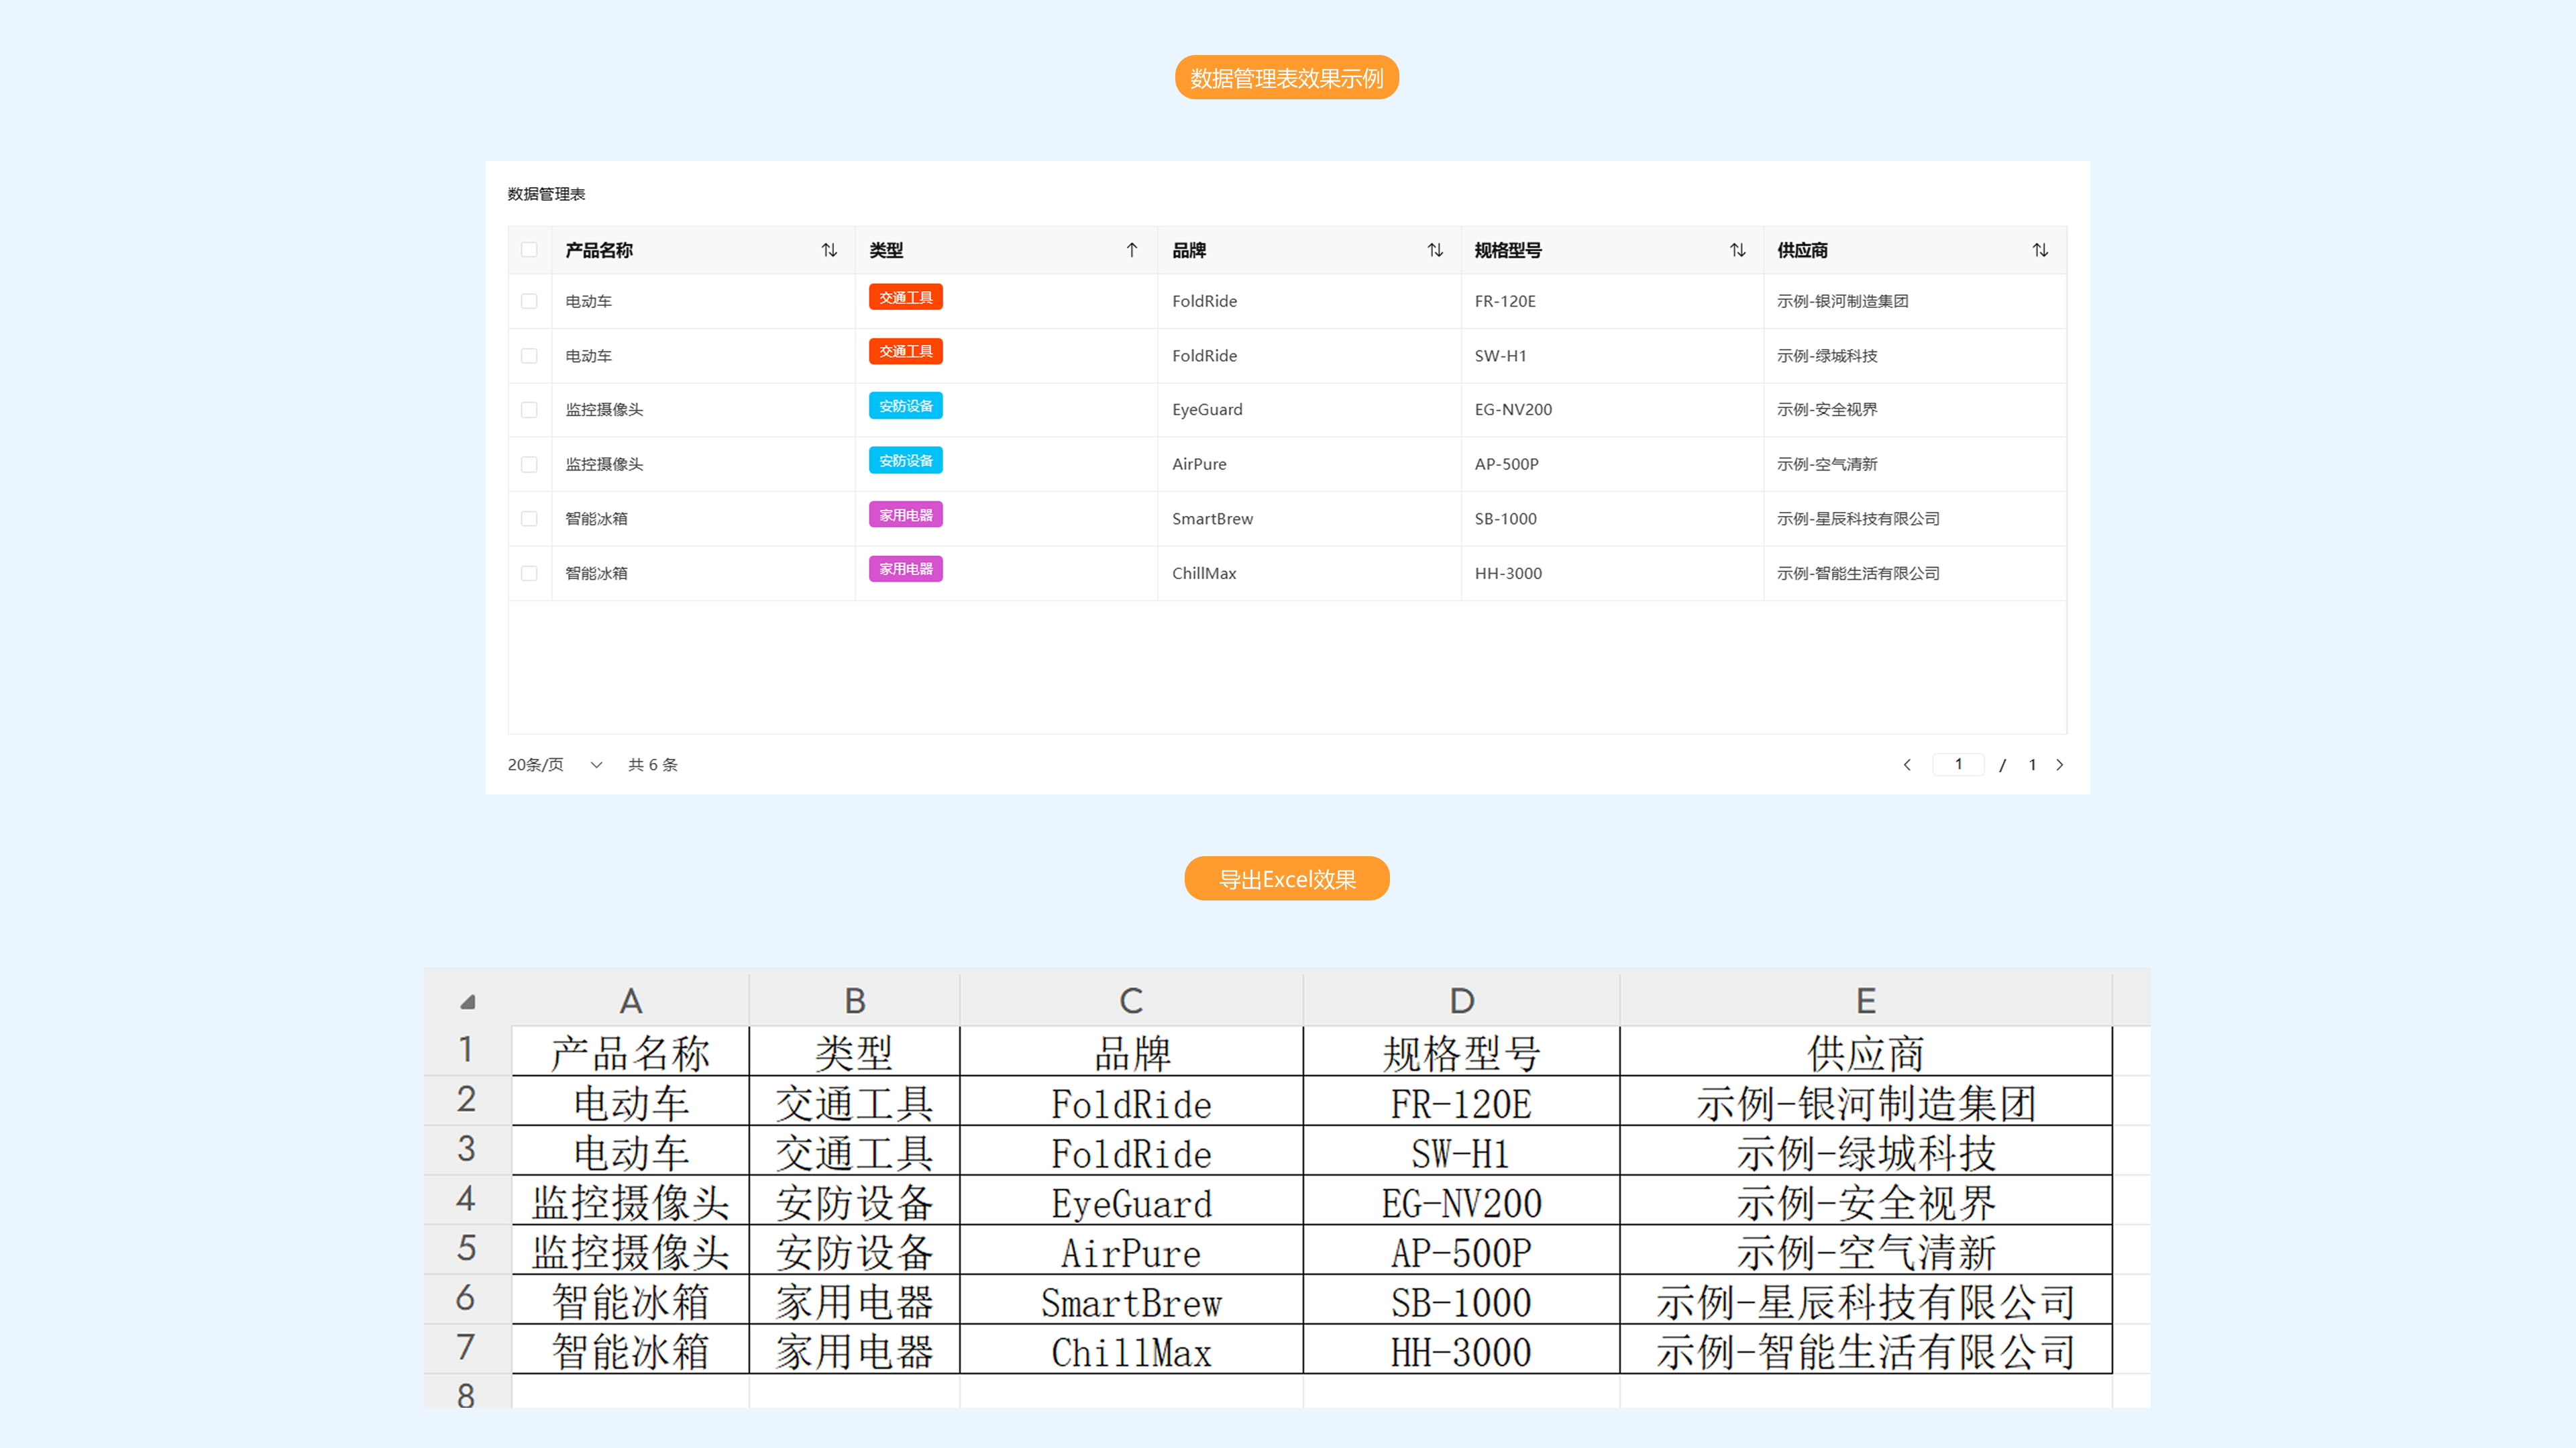Click 示例-绿城科技 in the data table
The width and height of the screenshot is (2576, 1448).
[x=1827, y=356]
